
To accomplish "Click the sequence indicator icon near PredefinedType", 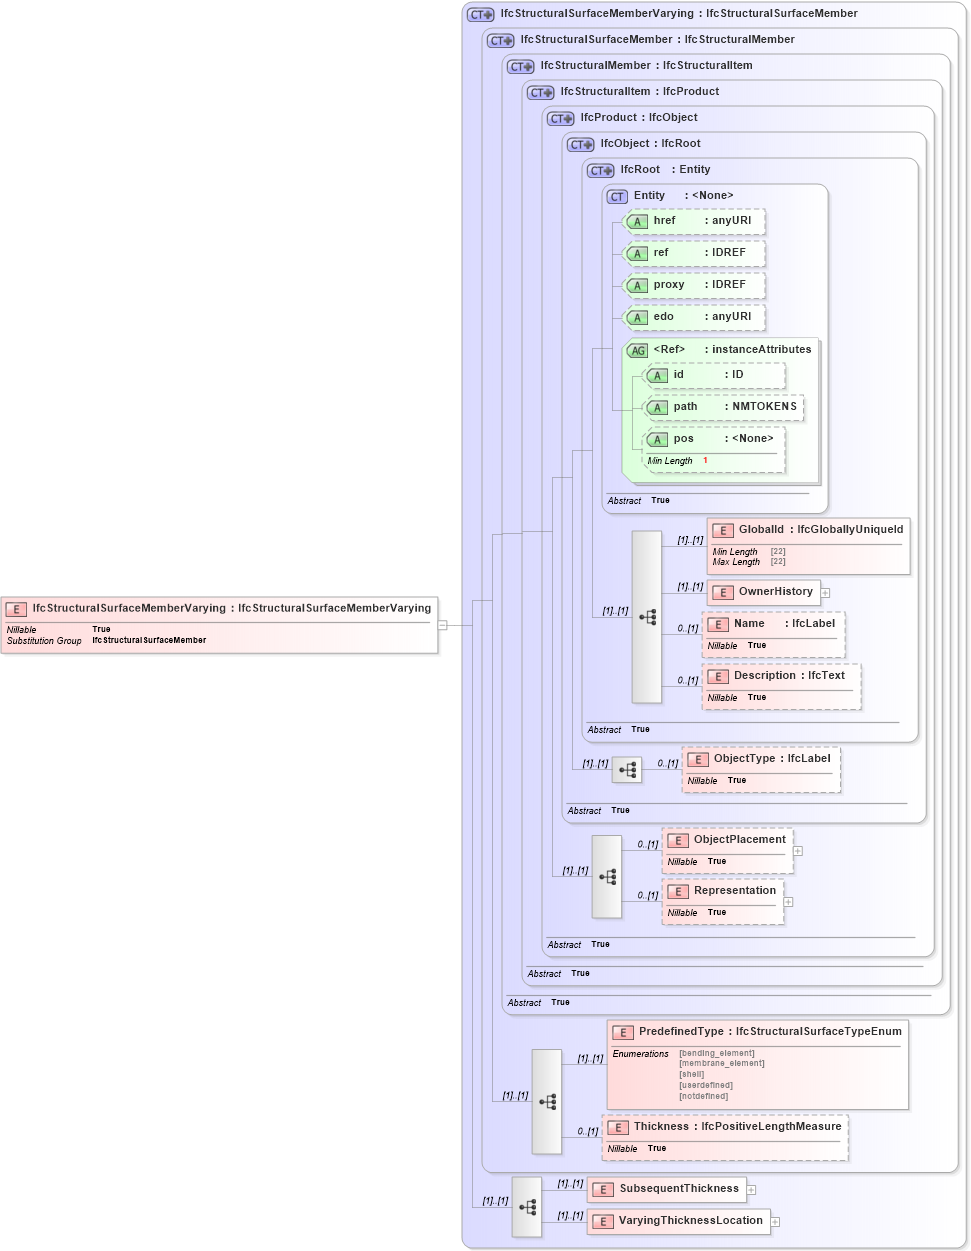I will [x=546, y=1100].
